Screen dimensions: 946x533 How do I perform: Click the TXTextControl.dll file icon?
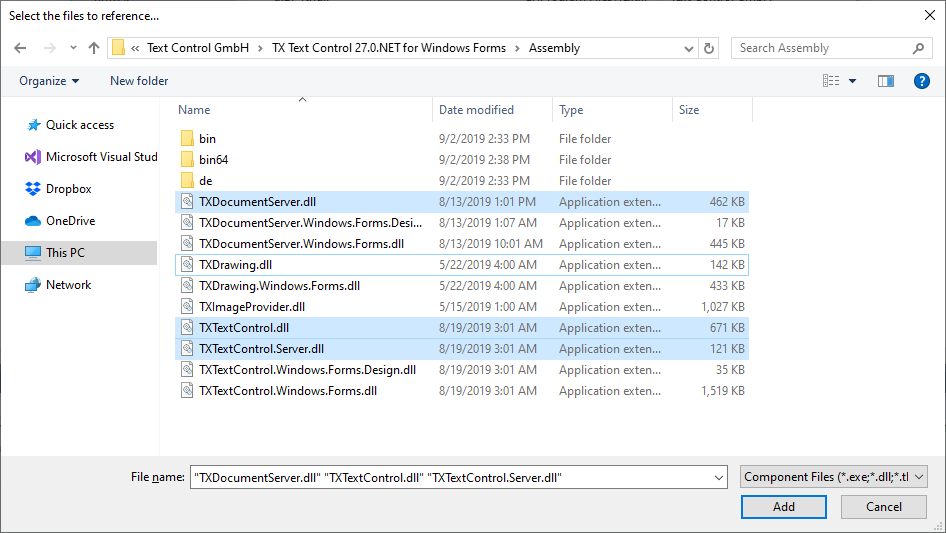187,328
